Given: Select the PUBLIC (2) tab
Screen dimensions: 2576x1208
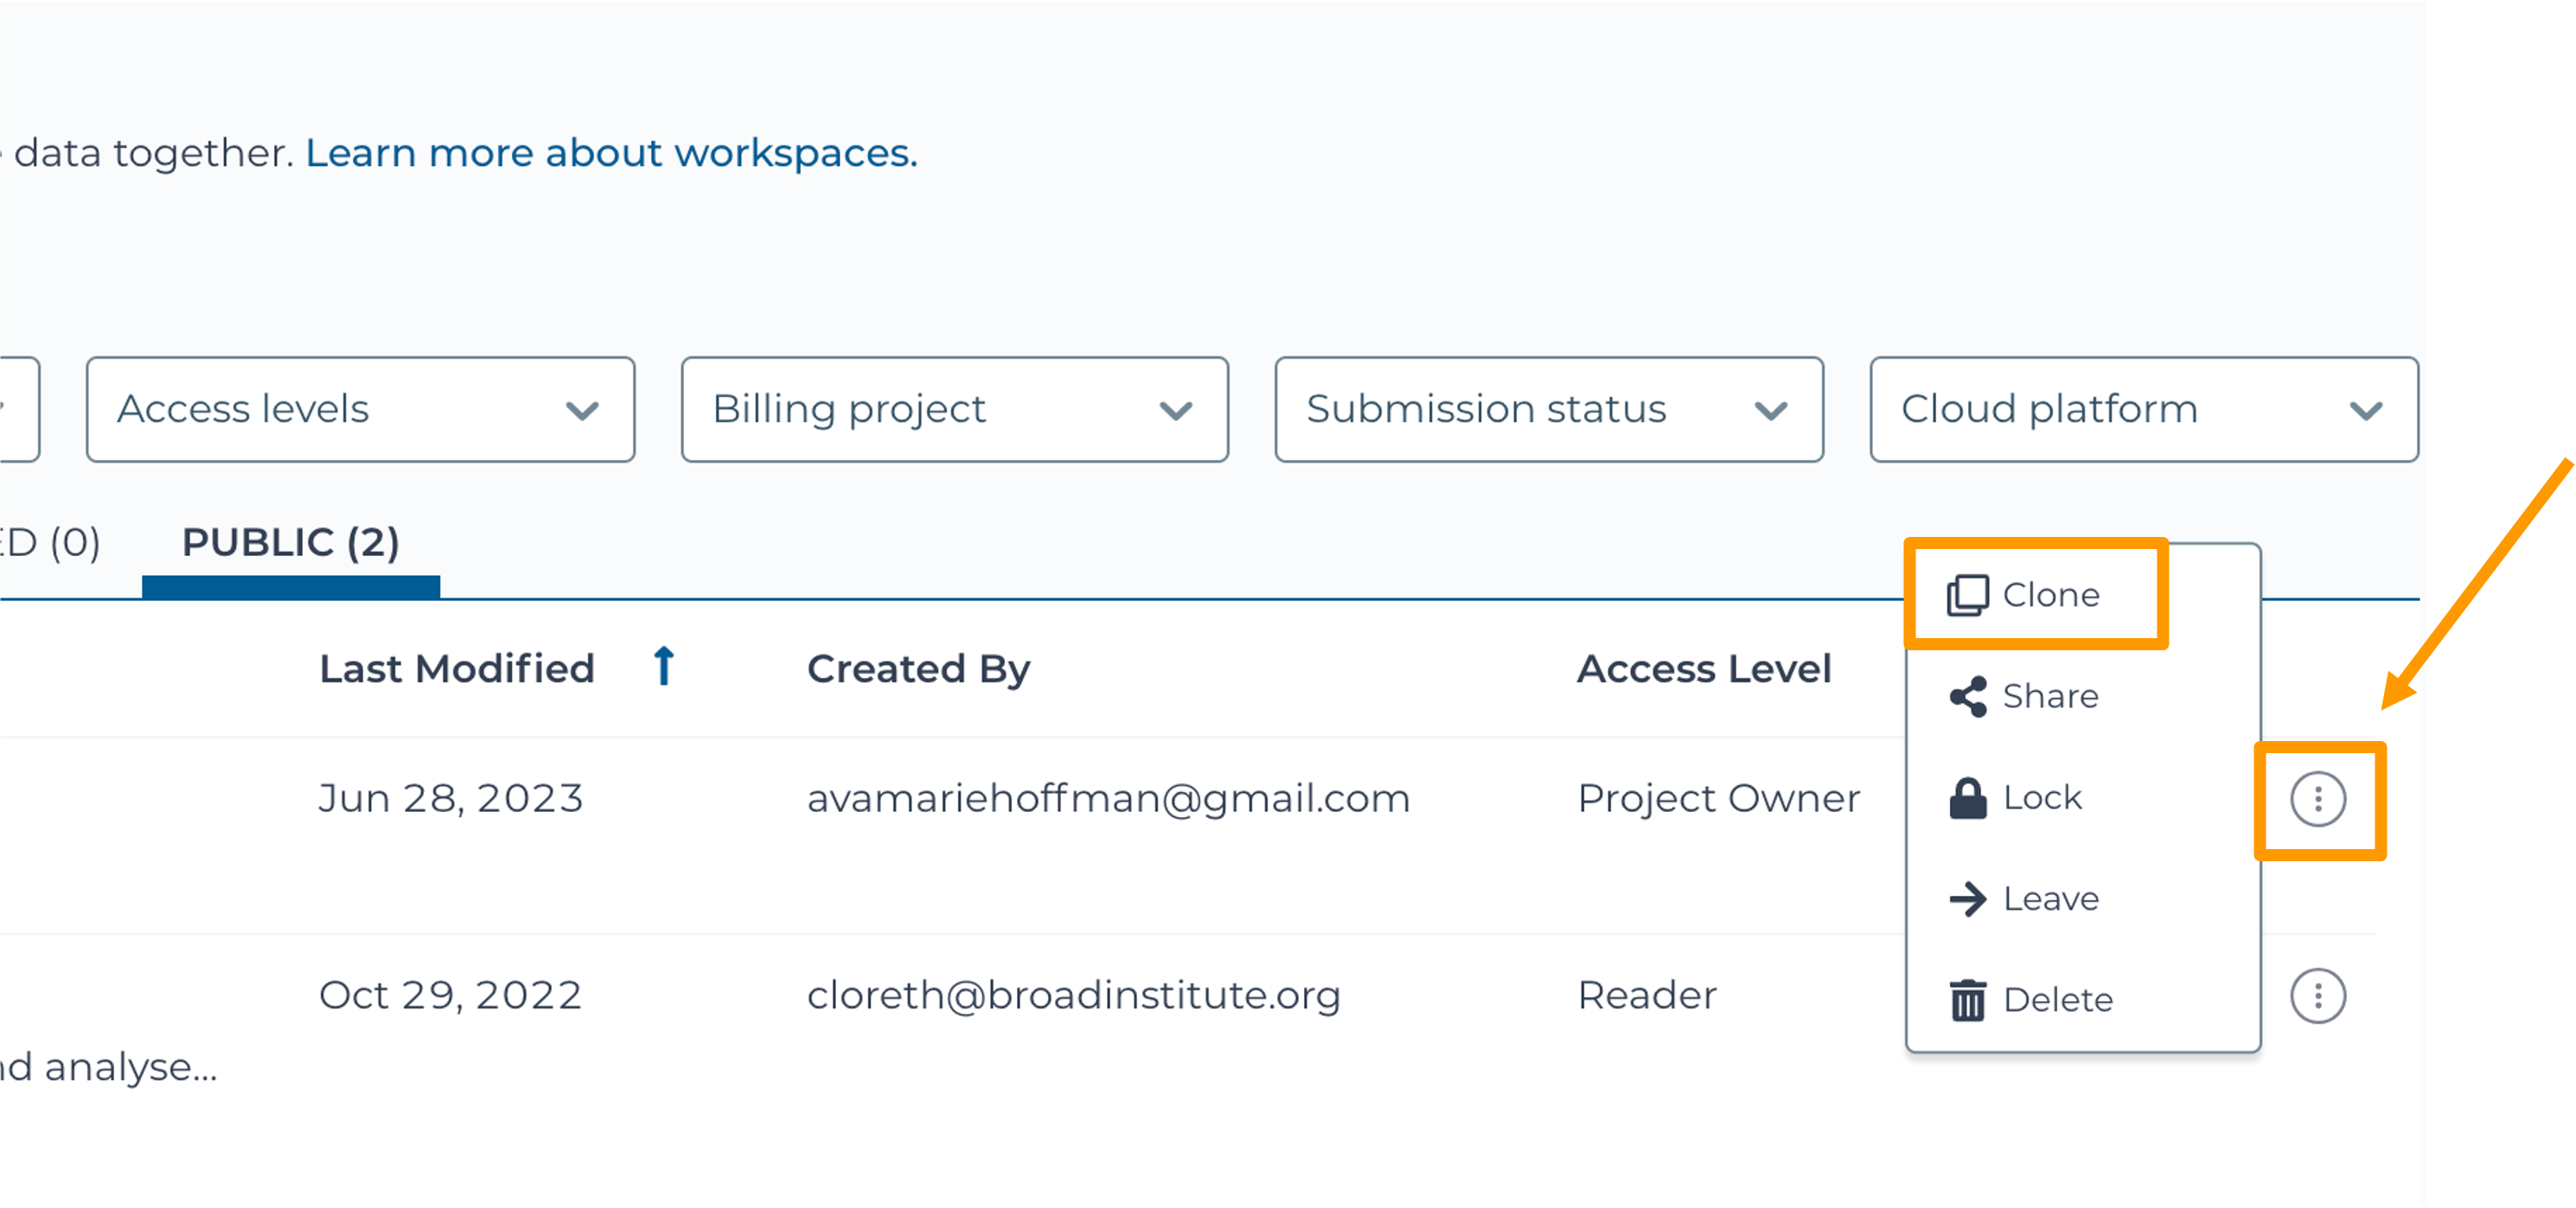Looking at the screenshot, I should 291,543.
